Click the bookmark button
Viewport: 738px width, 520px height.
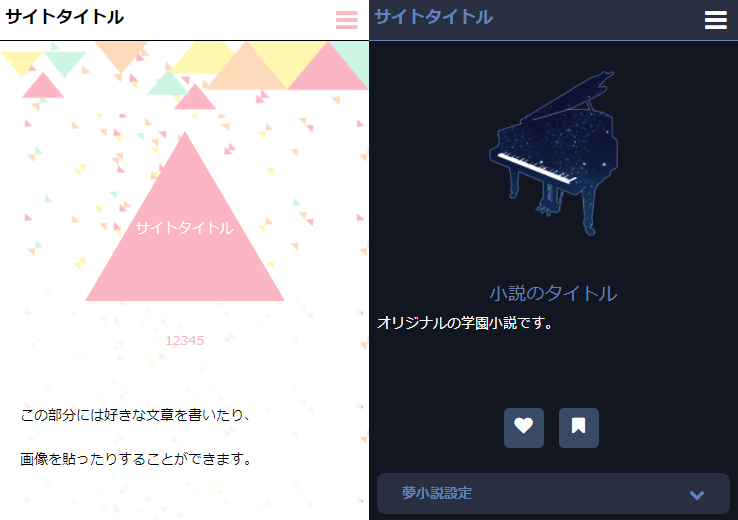579,428
